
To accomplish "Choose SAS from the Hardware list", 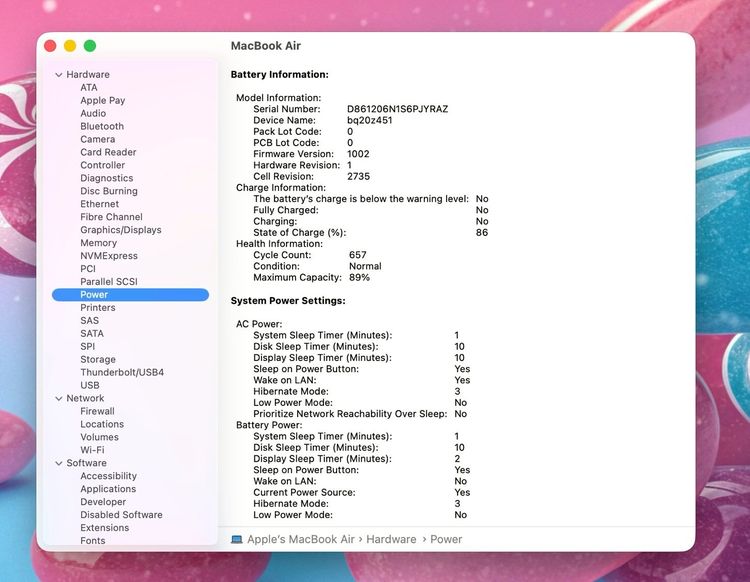I will (89, 320).
